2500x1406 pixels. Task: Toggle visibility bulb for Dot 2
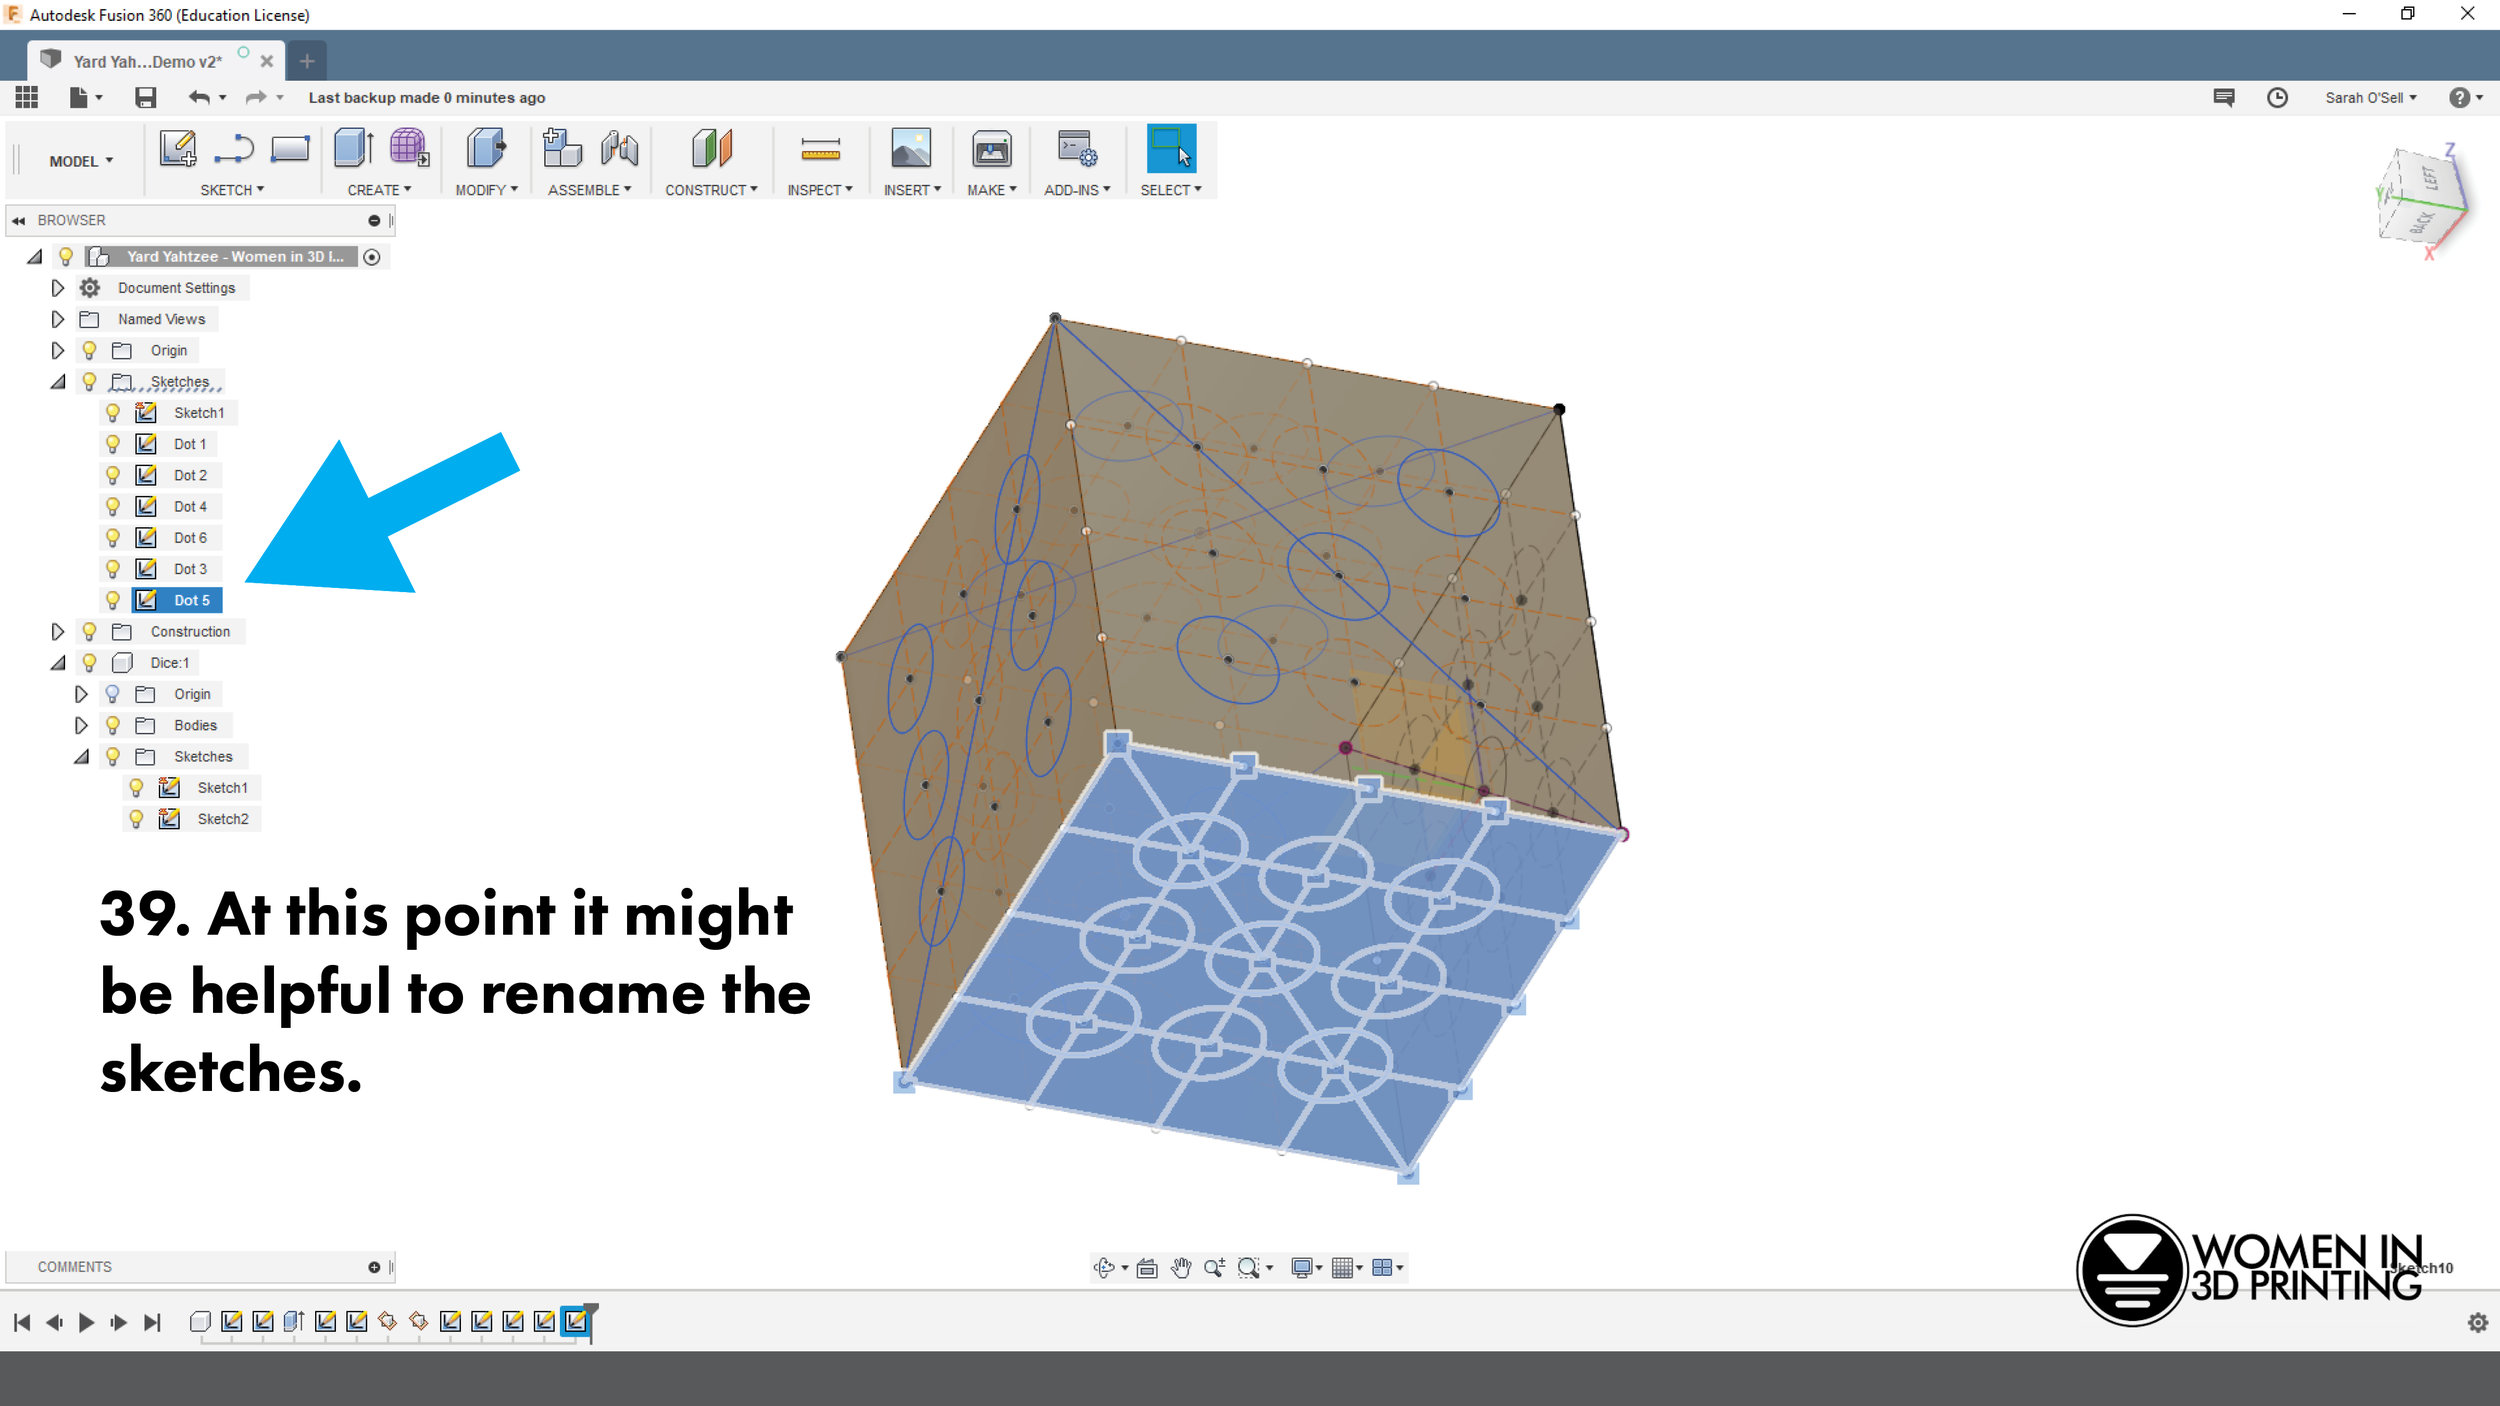pyautogui.click(x=113, y=475)
